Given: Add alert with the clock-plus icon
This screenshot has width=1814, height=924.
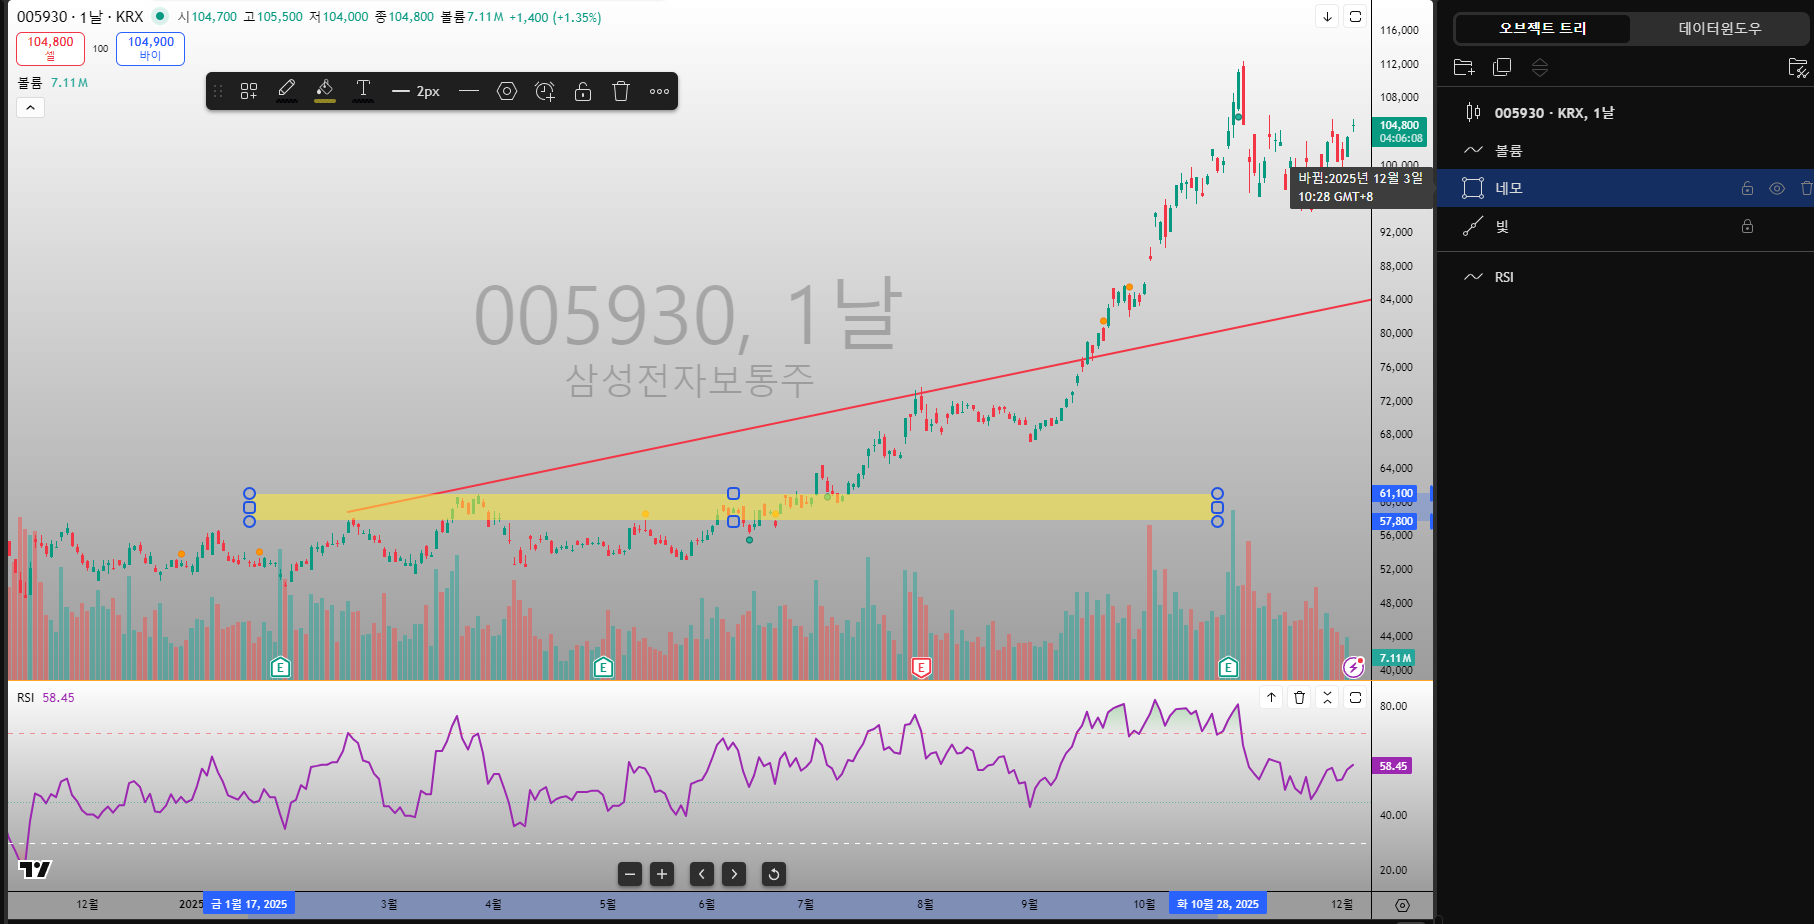Looking at the screenshot, I should pyautogui.click(x=545, y=91).
